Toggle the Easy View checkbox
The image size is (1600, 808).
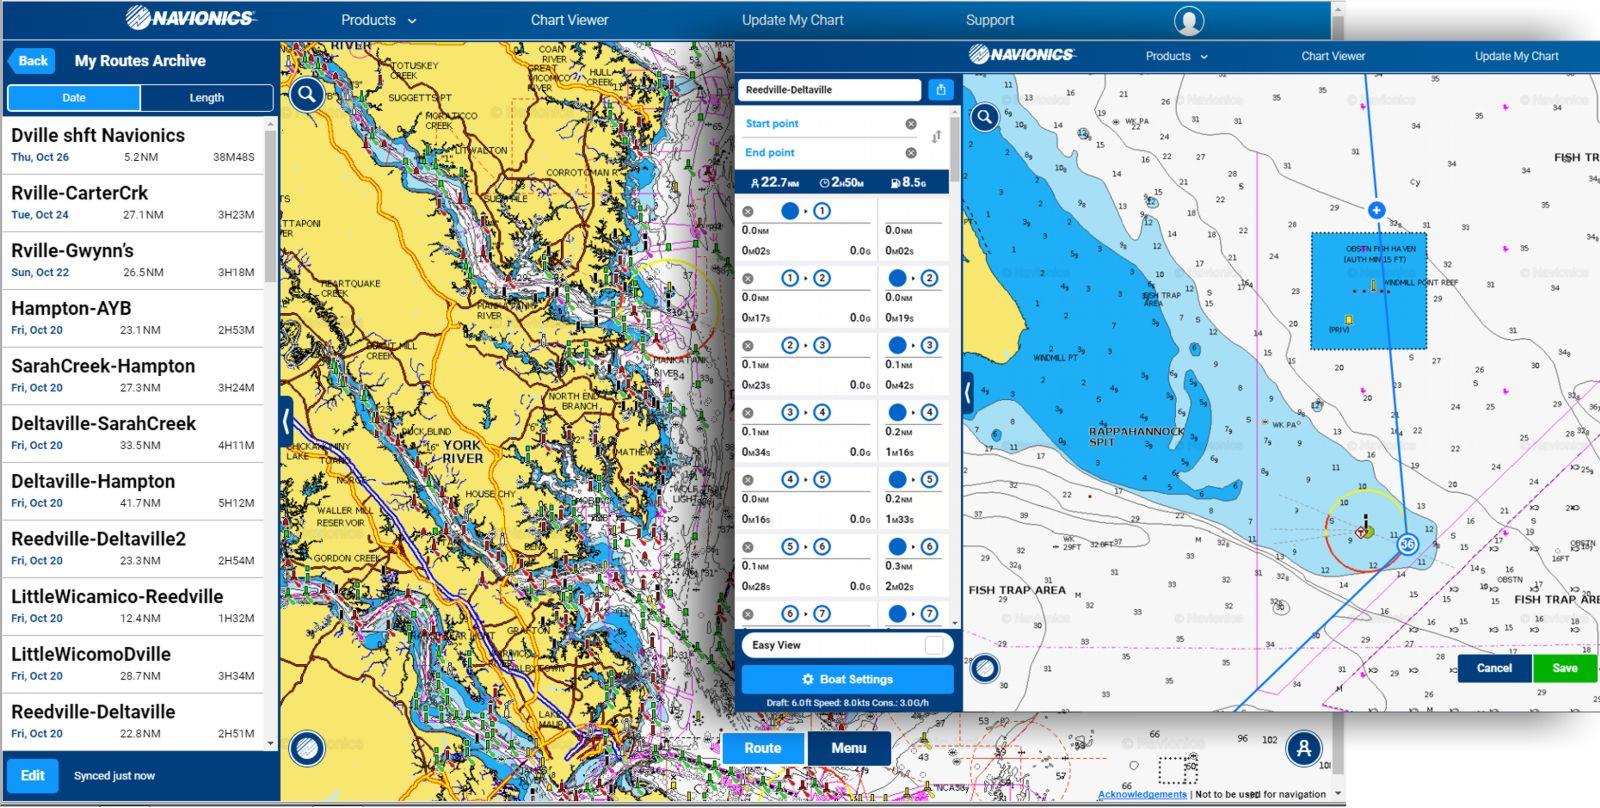click(933, 645)
